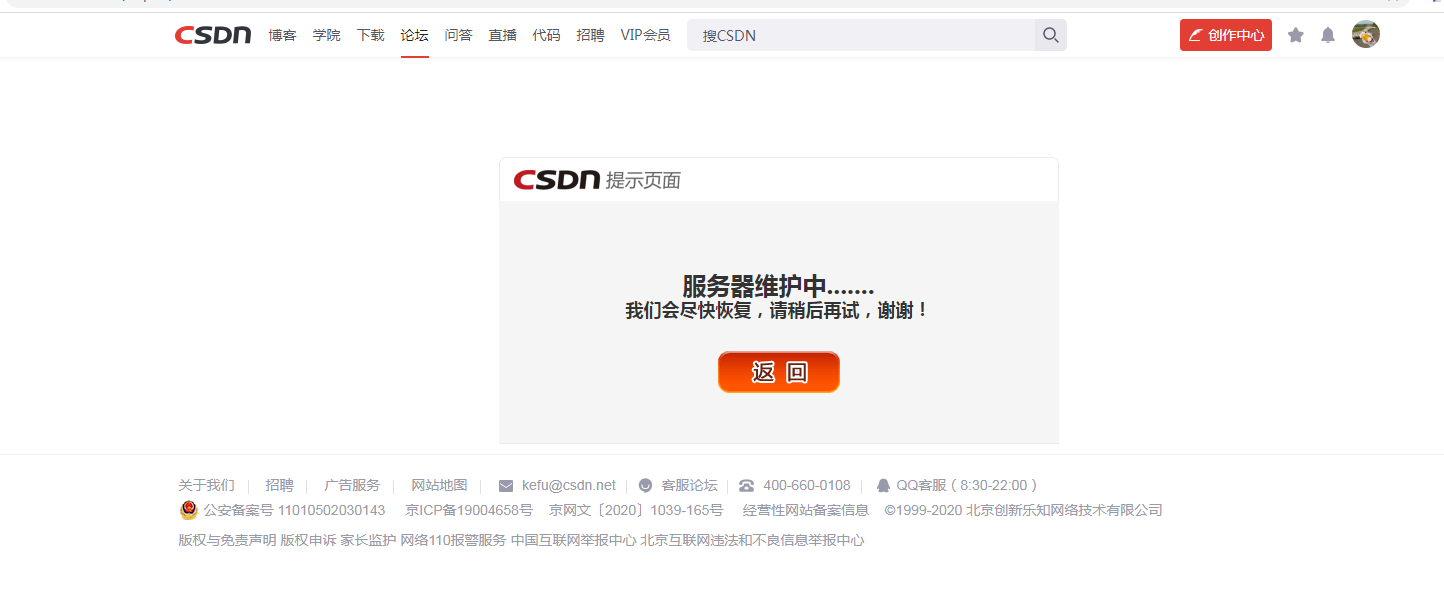The image size is (1444, 591).
Task: Open 京网文 1039-165号 link
Action: tap(636, 510)
